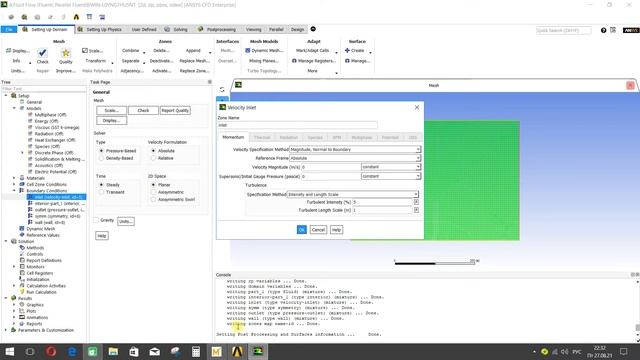The image size is (640, 360).
Task: Open Calculator from taskbar
Action: pyautogui.click(x=196, y=351)
